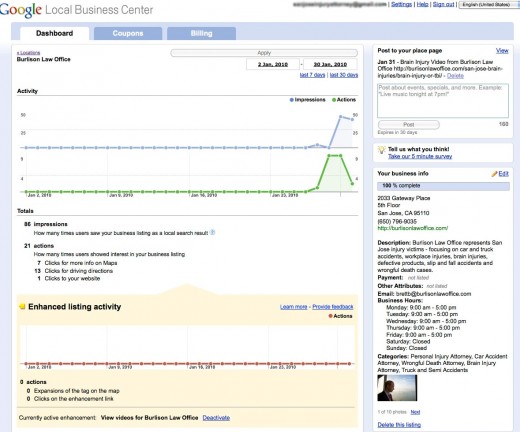Screen dimensions: 520x432
Task: Click 'Monday: 9:00 am - 5:00 pm' hours
Action: (421, 308)
